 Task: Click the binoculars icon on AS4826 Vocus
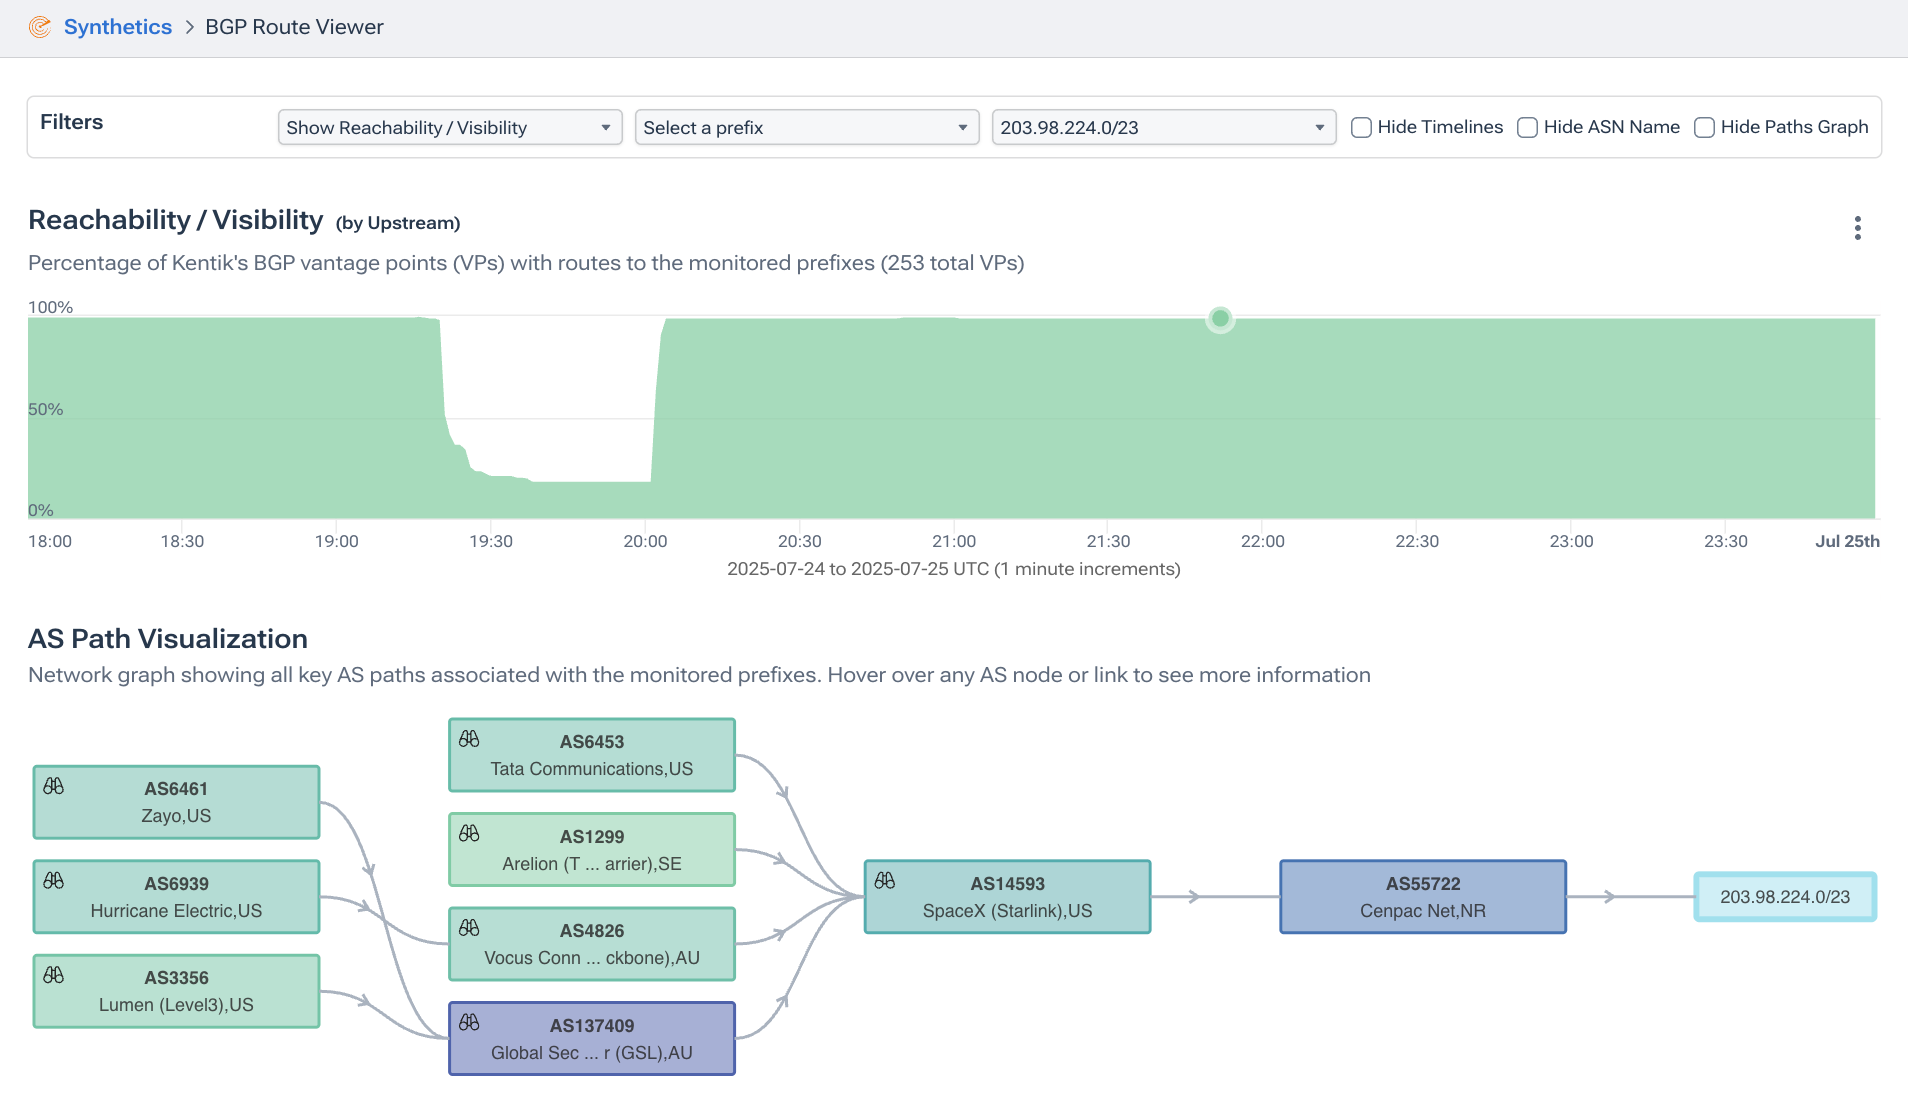click(x=469, y=928)
